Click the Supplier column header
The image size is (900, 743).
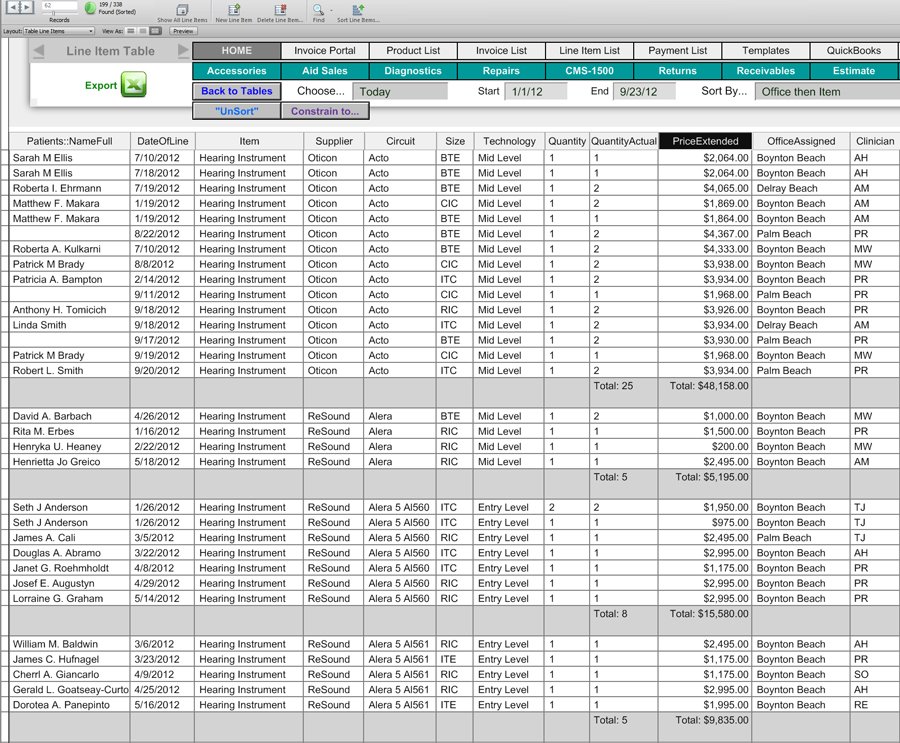334,141
